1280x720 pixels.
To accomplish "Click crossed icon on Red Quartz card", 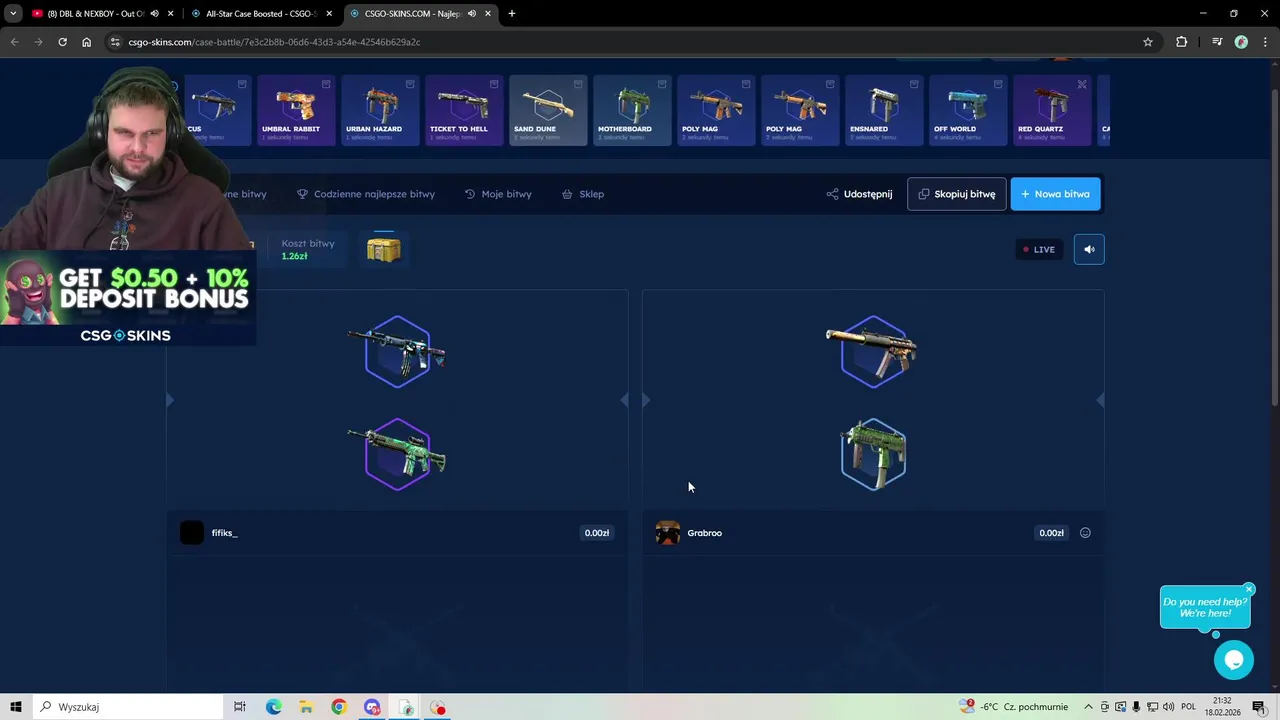I will (1082, 84).
